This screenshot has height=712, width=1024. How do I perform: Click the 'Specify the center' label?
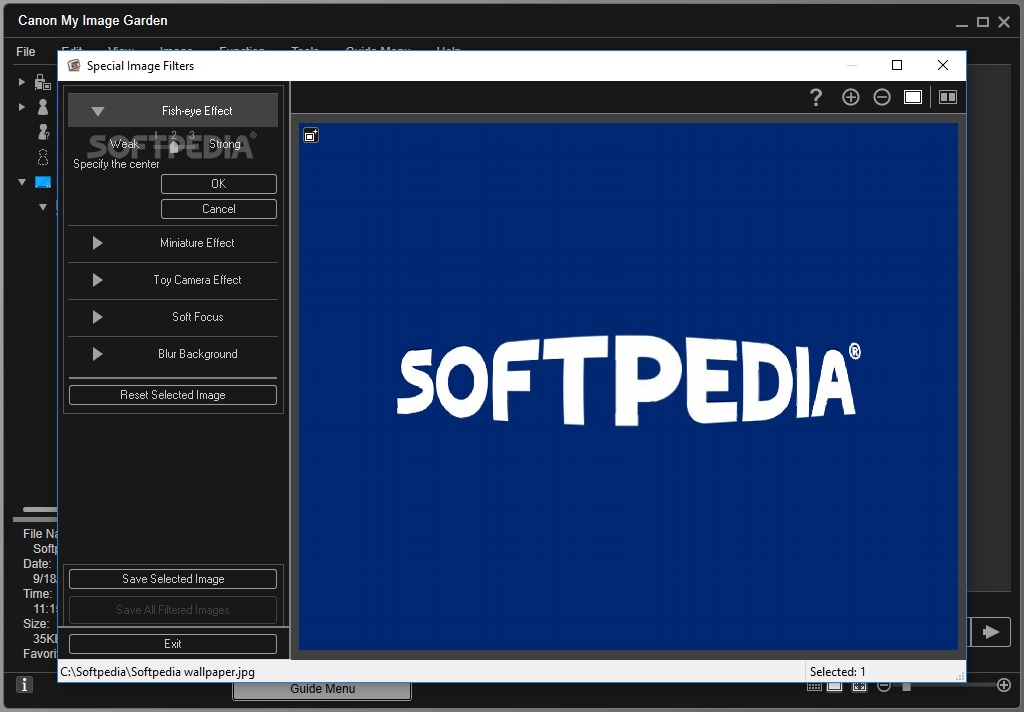[x=116, y=164]
